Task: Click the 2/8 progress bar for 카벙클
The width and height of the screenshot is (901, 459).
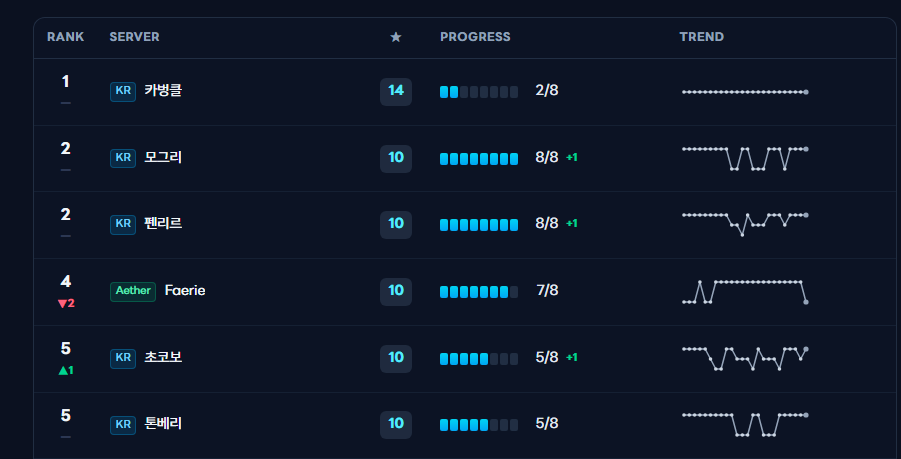Action: tap(479, 92)
